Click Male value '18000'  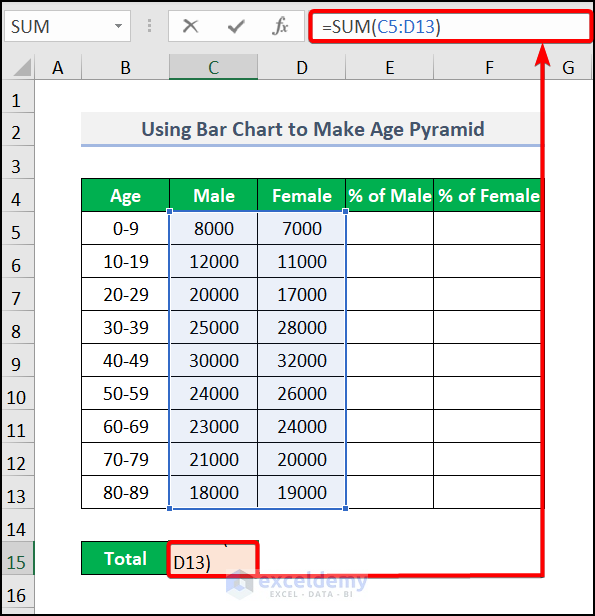[214, 492]
